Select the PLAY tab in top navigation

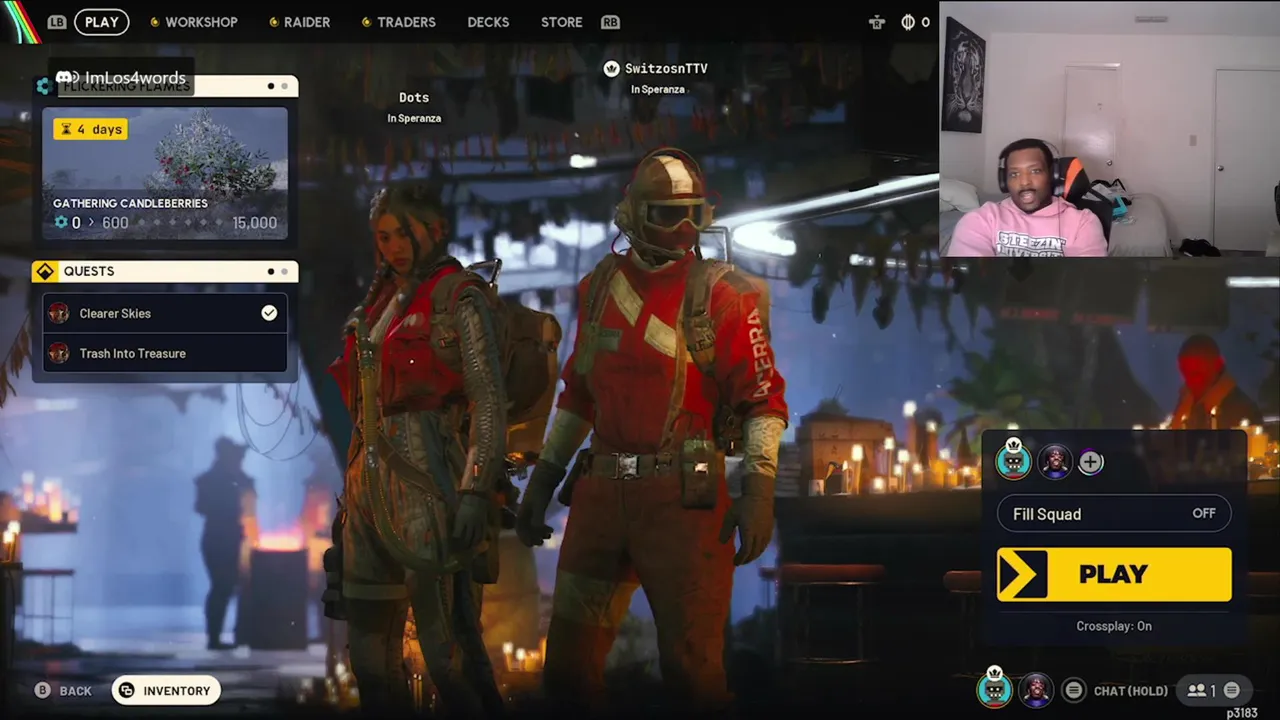pyautogui.click(x=101, y=22)
